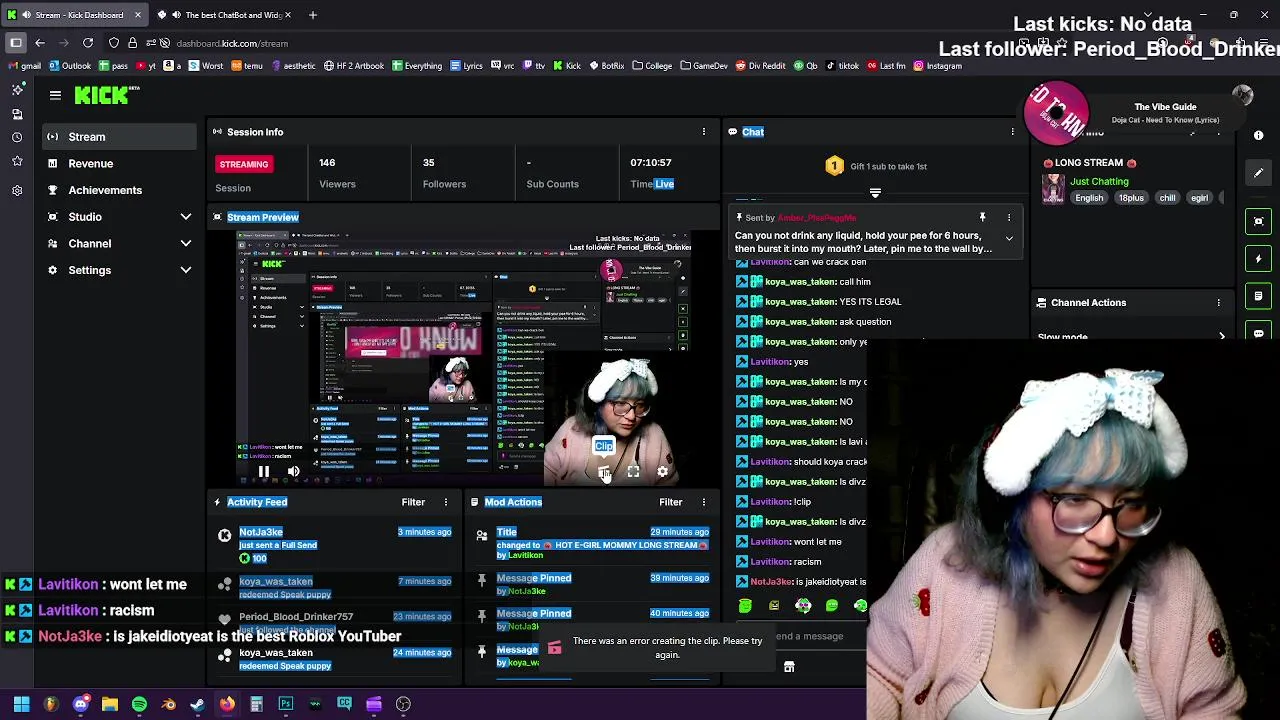This screenshot has height=720, width=1280.
Task: Unpin the pinned chat message
Action: (x=982, y=217)
